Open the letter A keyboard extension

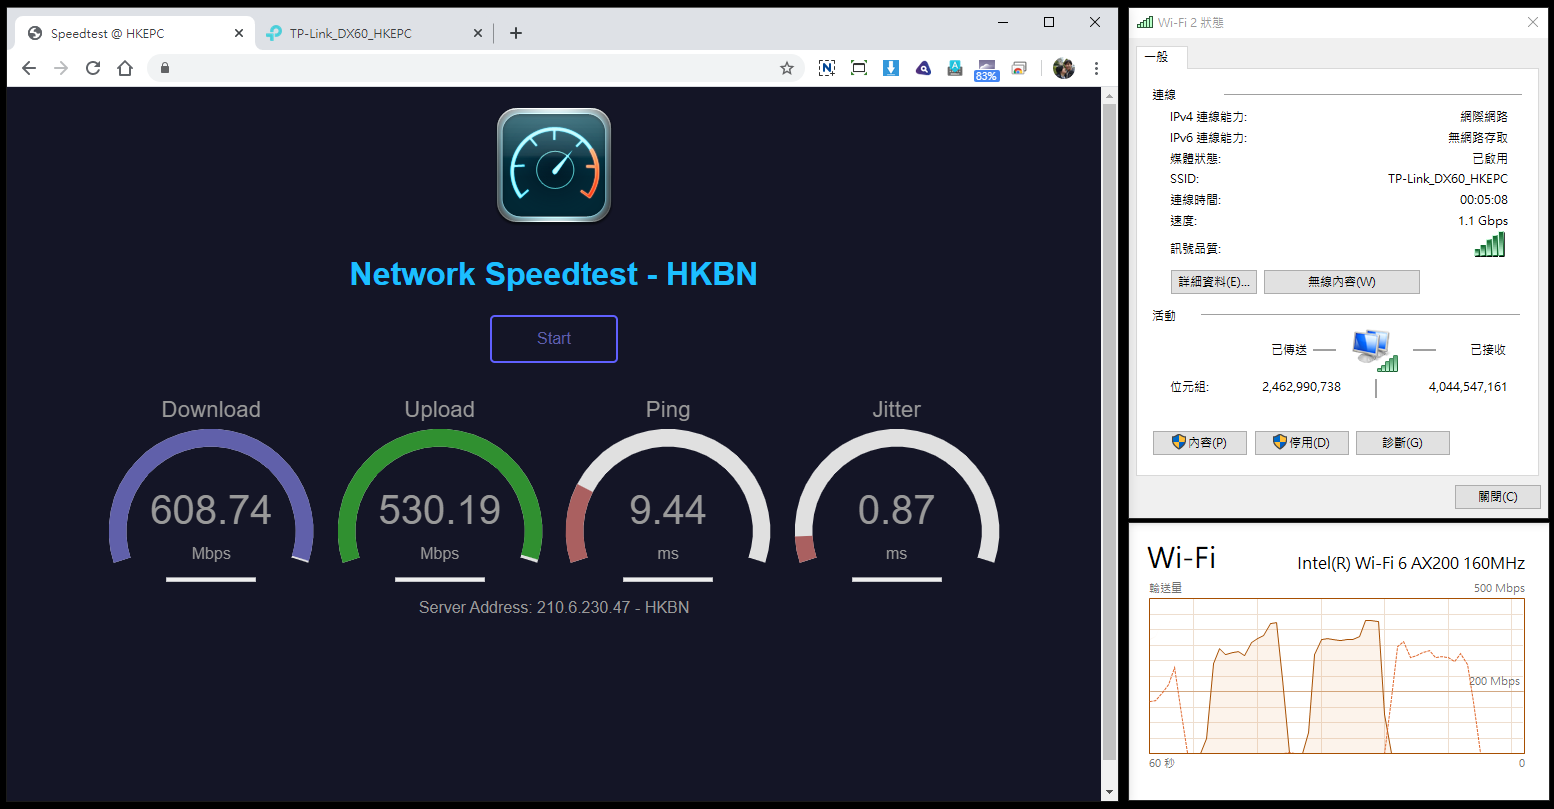tap(955, 68)
